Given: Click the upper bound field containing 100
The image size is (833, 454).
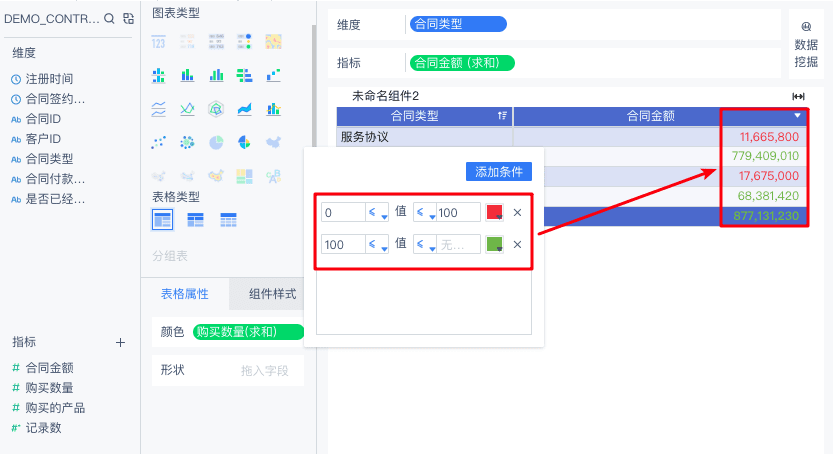Looking at the screenshot, I should point(458,212).
